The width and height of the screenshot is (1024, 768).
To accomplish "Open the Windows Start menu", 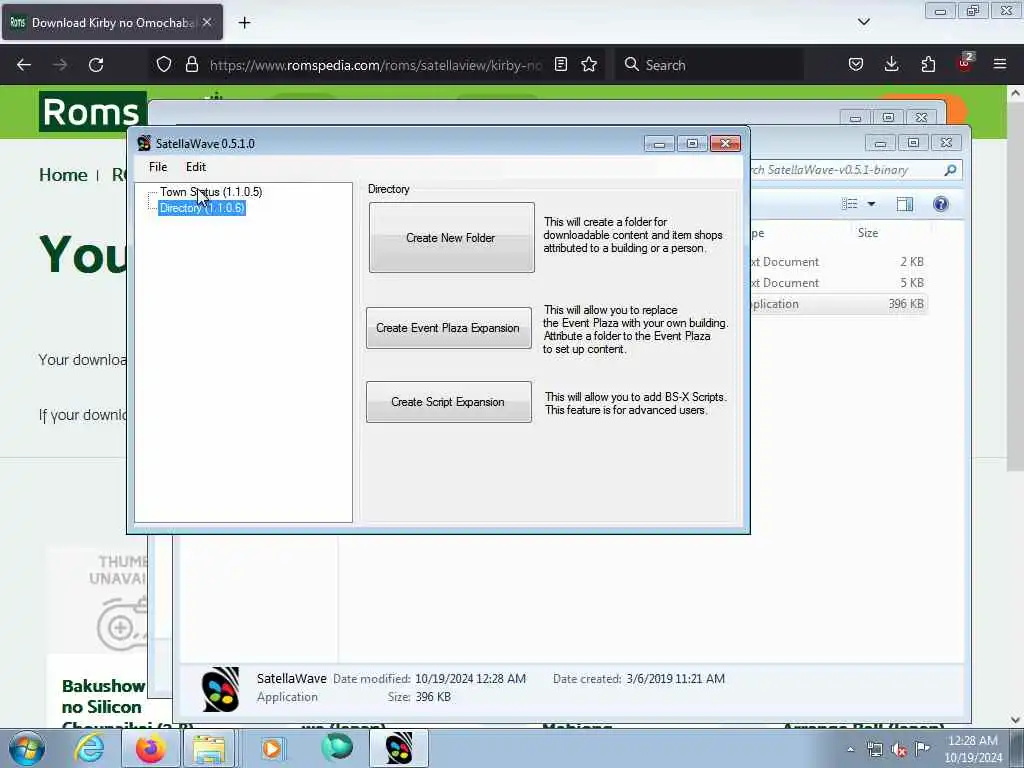I will pyautogui.click(x=26, y=749).
